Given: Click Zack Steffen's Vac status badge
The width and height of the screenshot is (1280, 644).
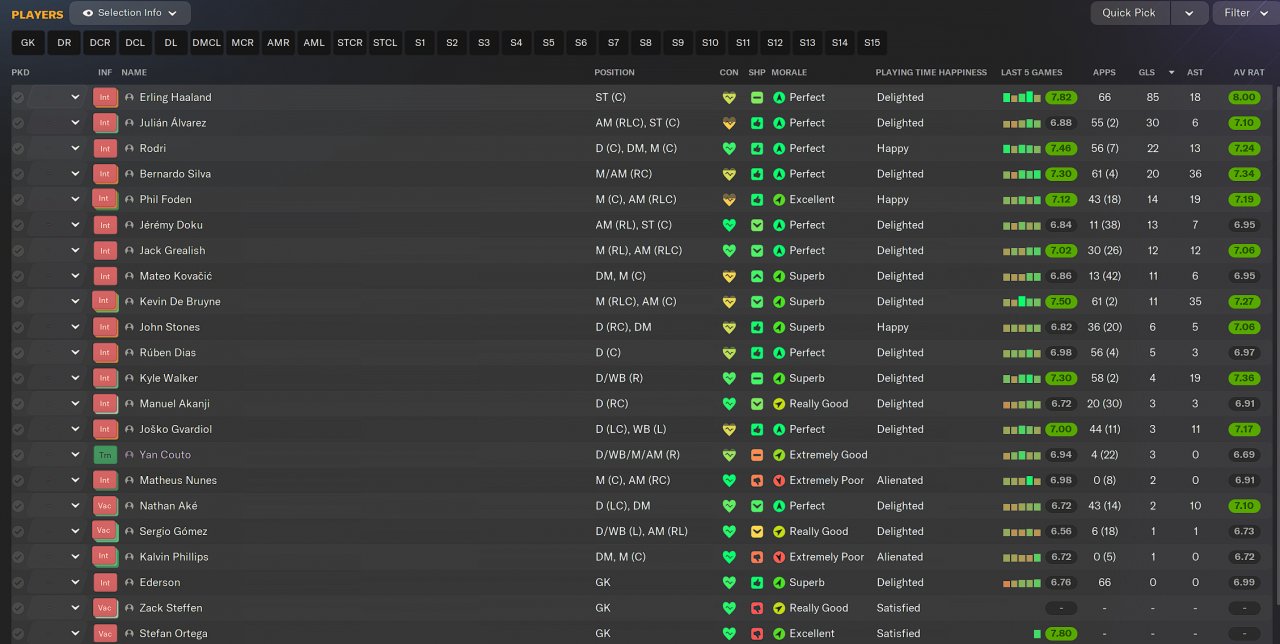Looking at the screenshot, I should click(x=105, y=608).
